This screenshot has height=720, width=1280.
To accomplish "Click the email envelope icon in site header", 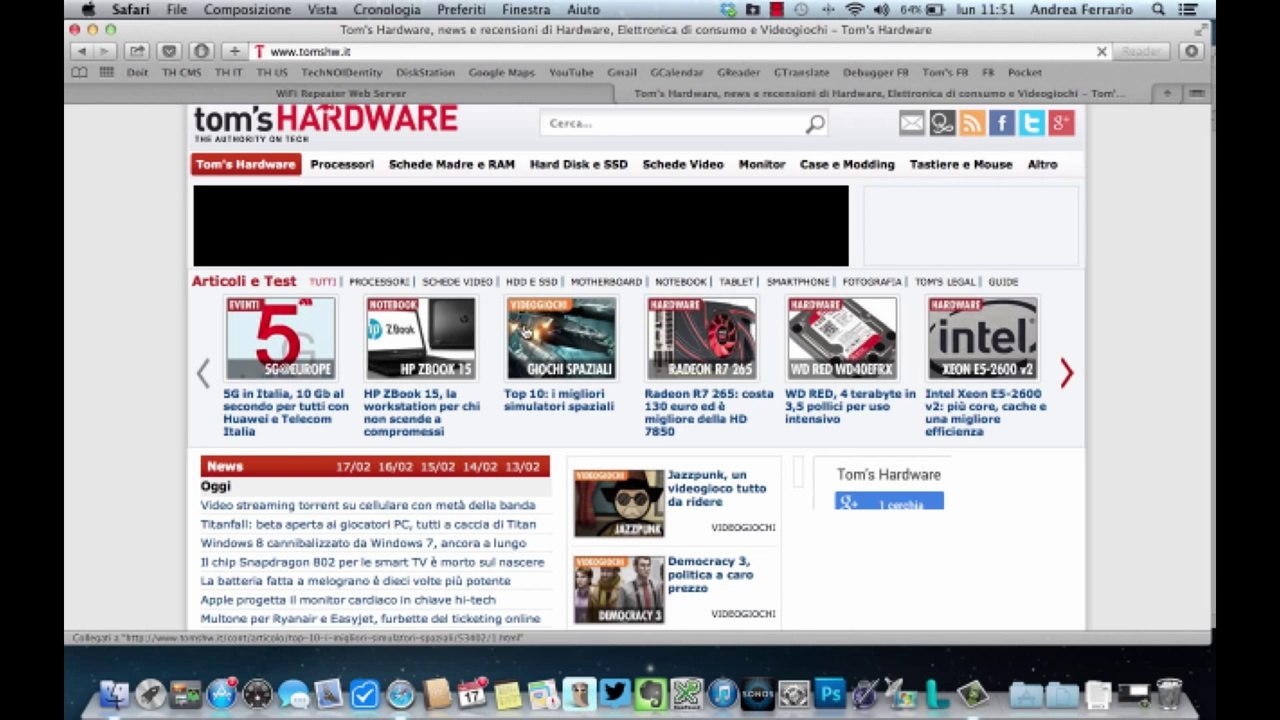I will 912,123.
